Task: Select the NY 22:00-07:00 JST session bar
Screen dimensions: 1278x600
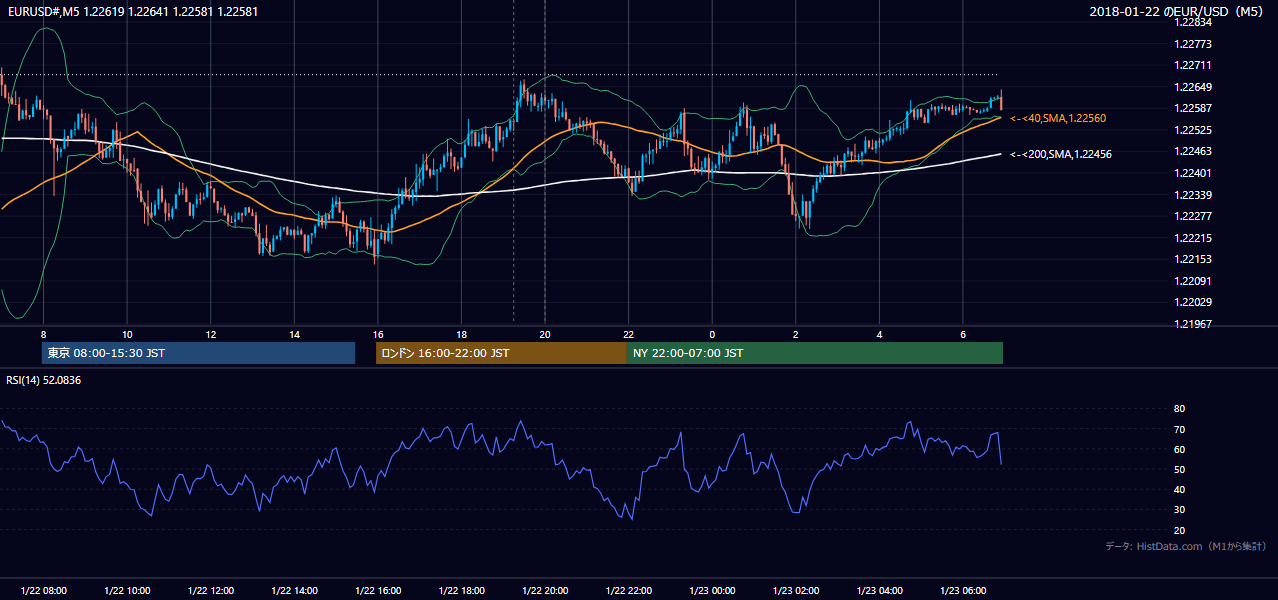Action: tap(815, 353)
